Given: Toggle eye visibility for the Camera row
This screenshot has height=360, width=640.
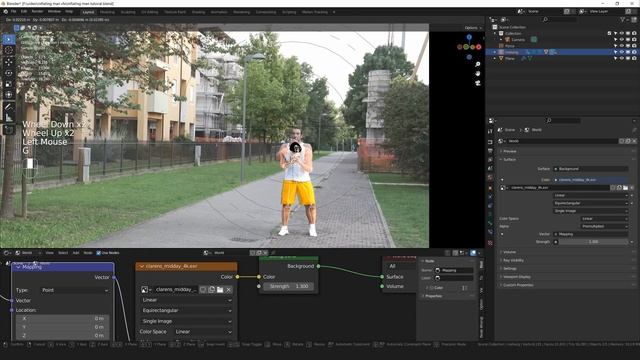Looking at the screenshot, I should [x=622, y=40].
